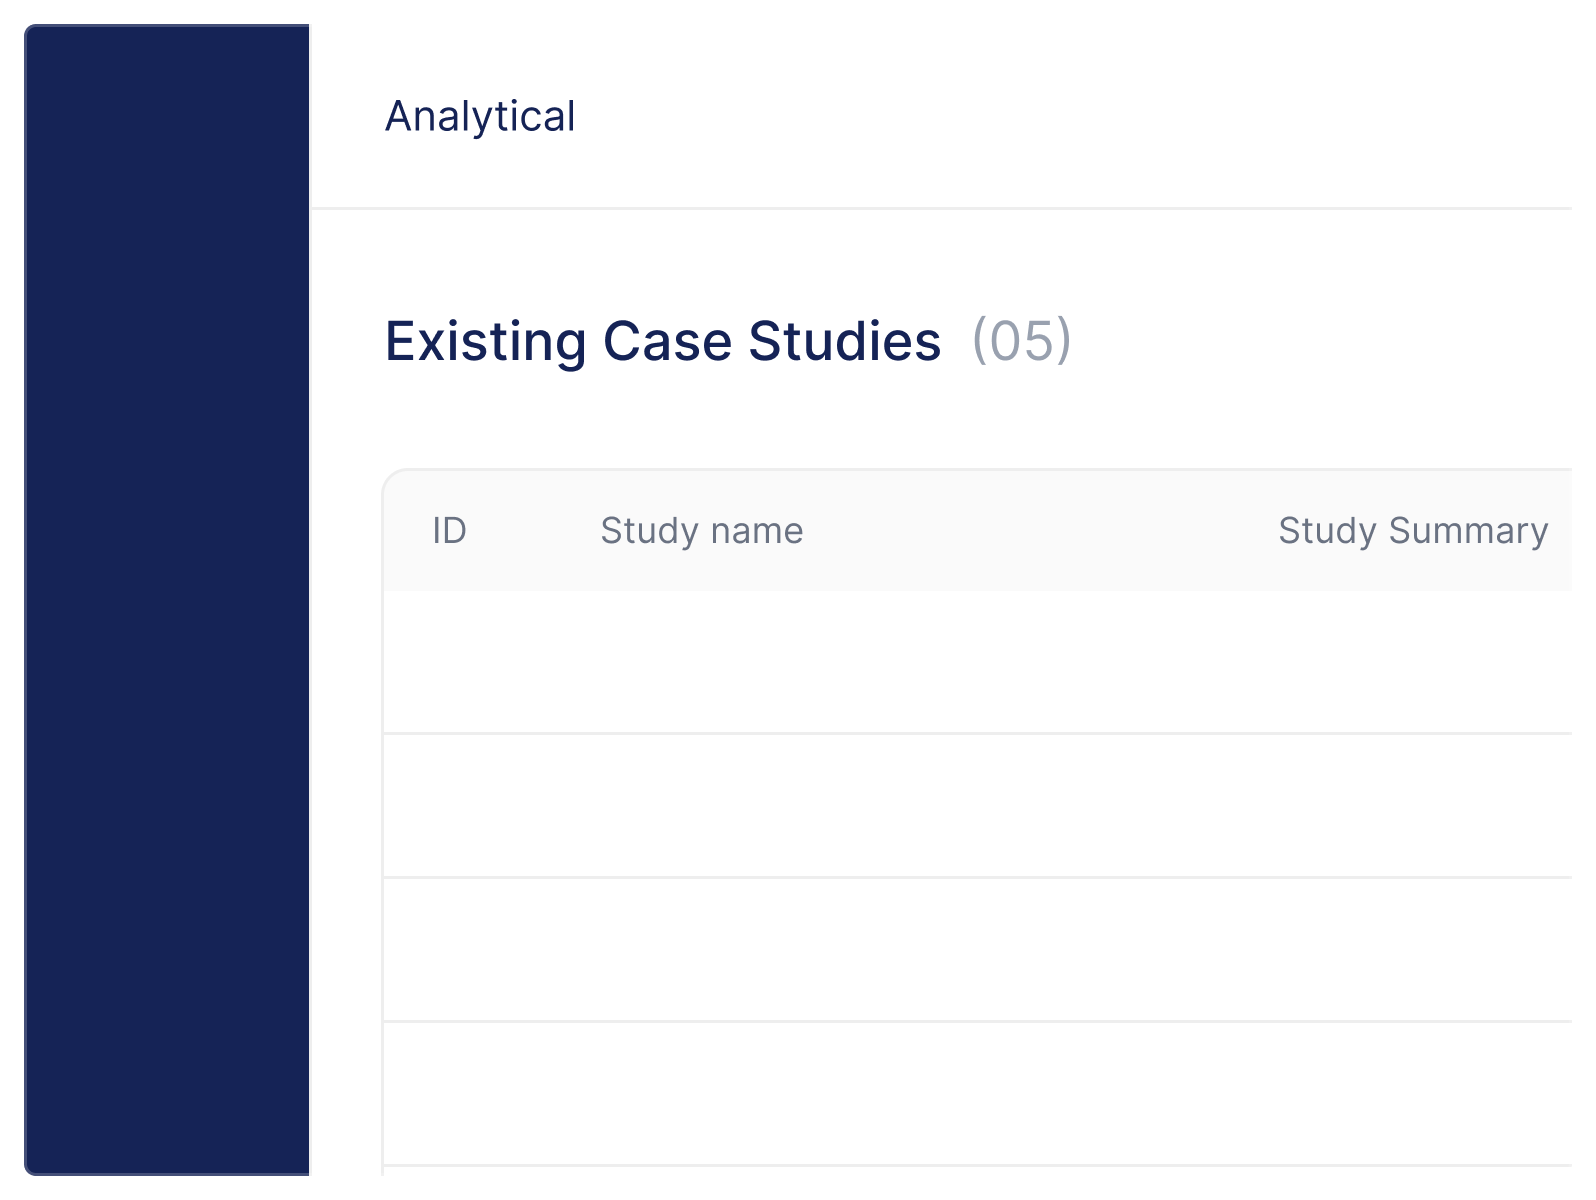Select the Existing Case Studies heading
Image resolution: width=1596 pixels, height=1200 pixels.
[663, 341]
